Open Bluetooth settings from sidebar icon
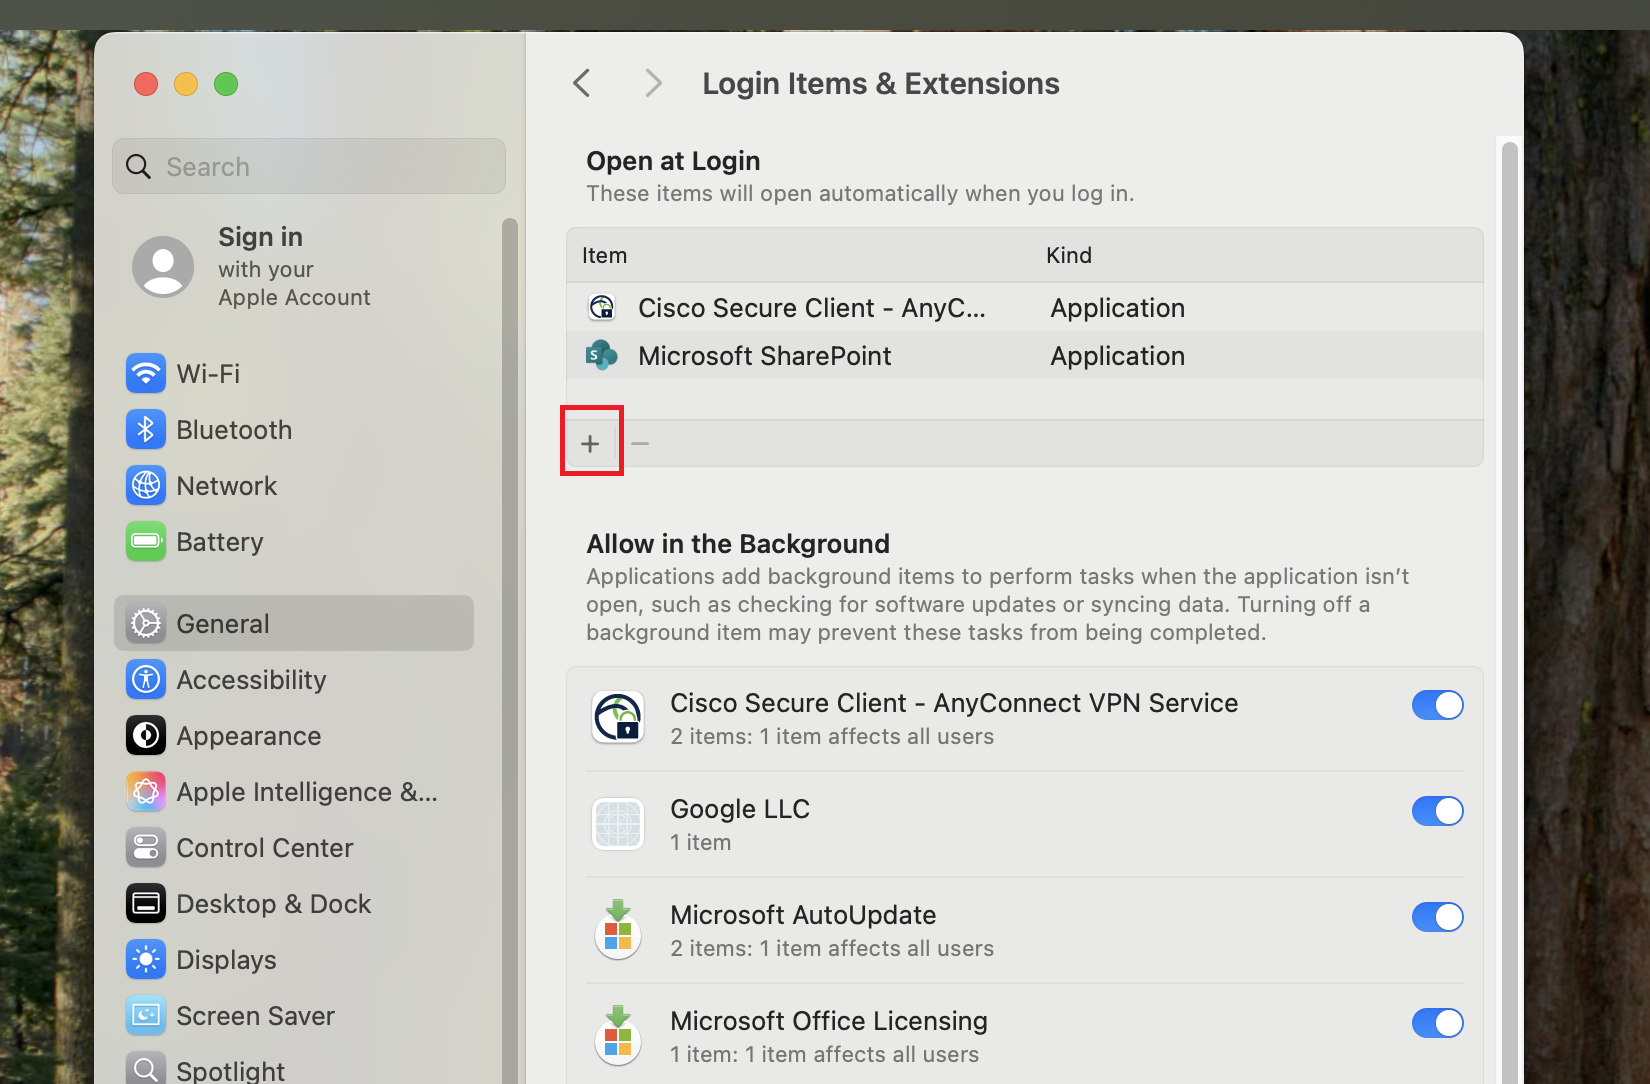Screen dimensions: 1650x1084 click(146, 430)
